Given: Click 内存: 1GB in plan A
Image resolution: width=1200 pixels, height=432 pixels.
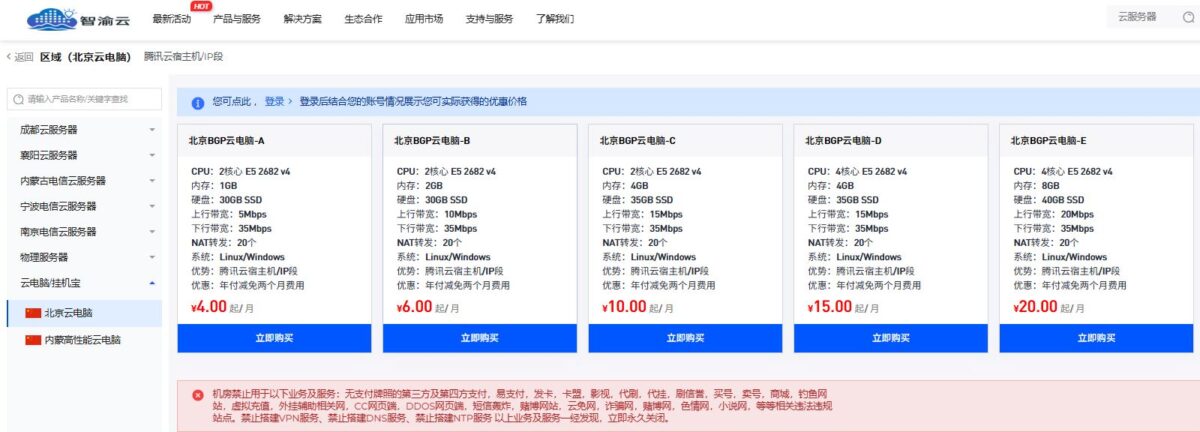Looking at the screenshot, I should (x=214, y=185).
